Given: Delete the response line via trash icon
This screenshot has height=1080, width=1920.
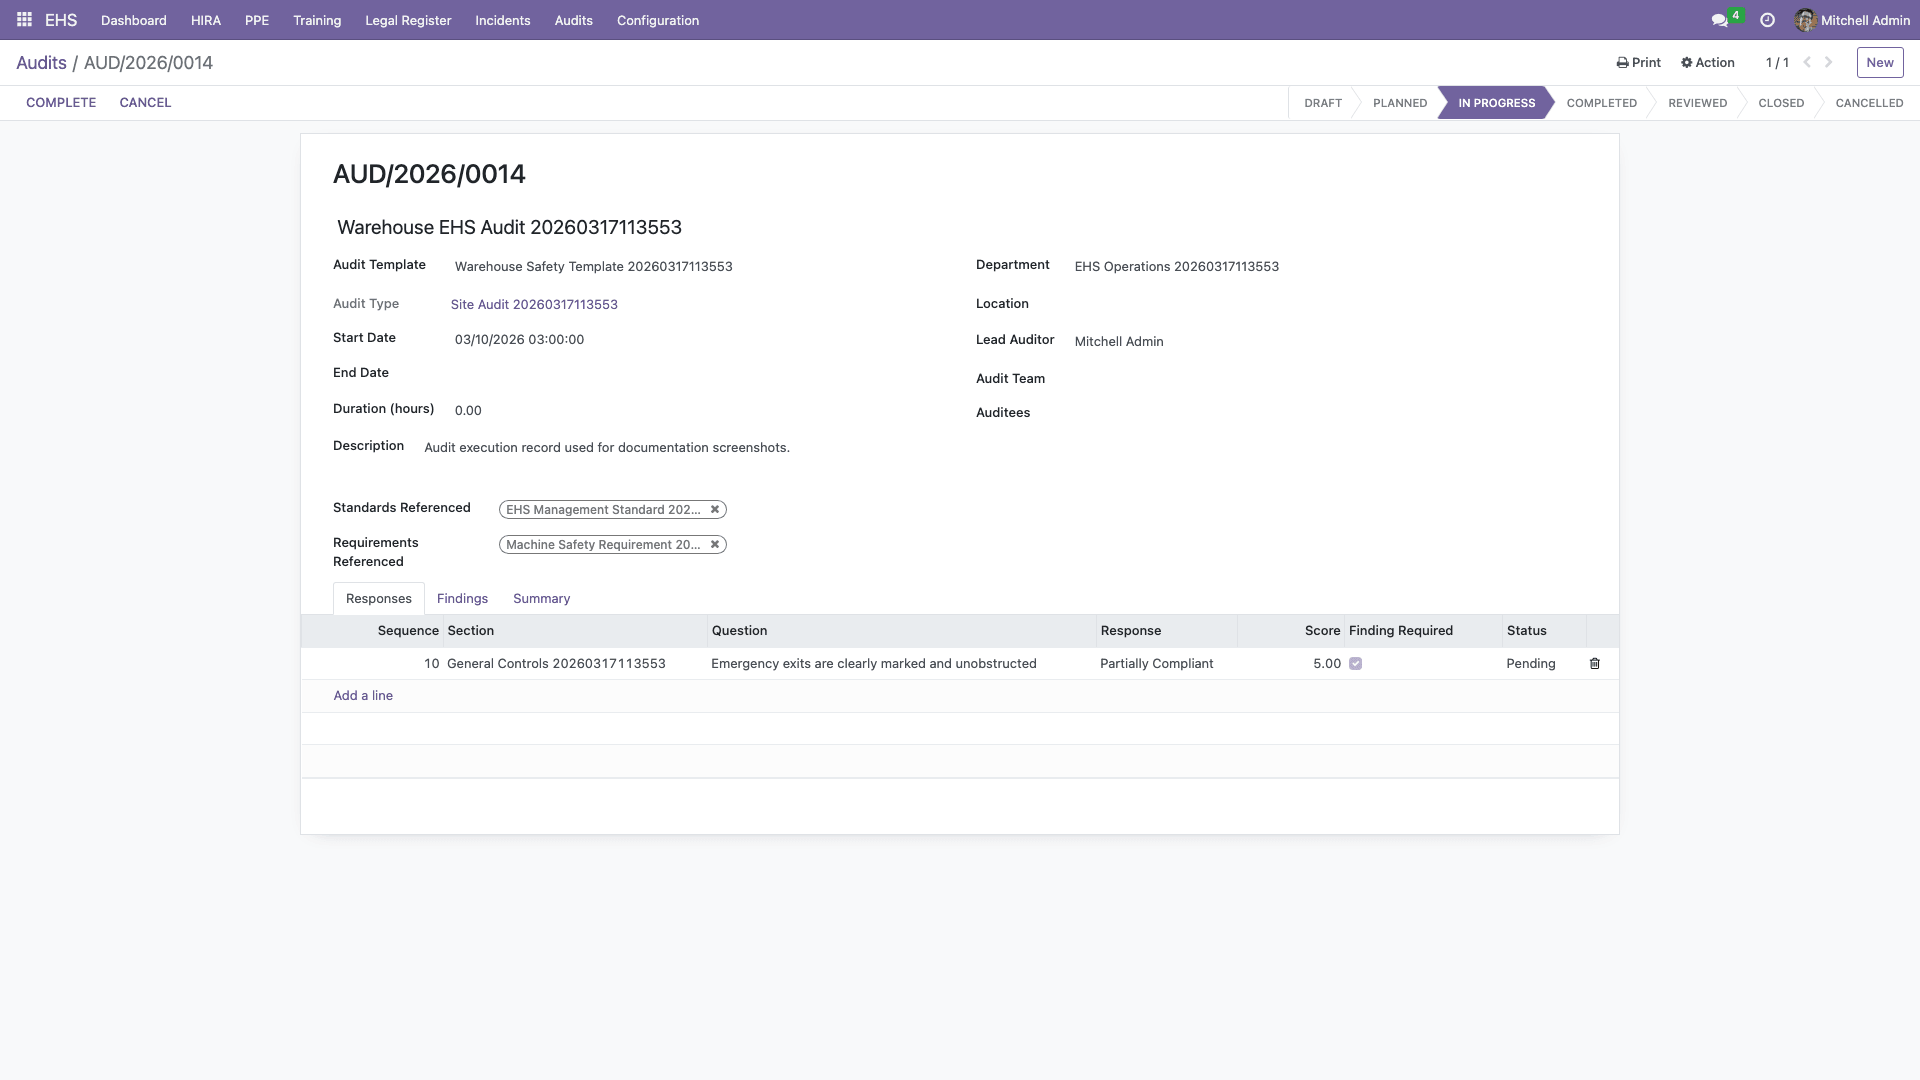Looking at the screenshot, I should pyautogui.click(x=1595, y=663).
